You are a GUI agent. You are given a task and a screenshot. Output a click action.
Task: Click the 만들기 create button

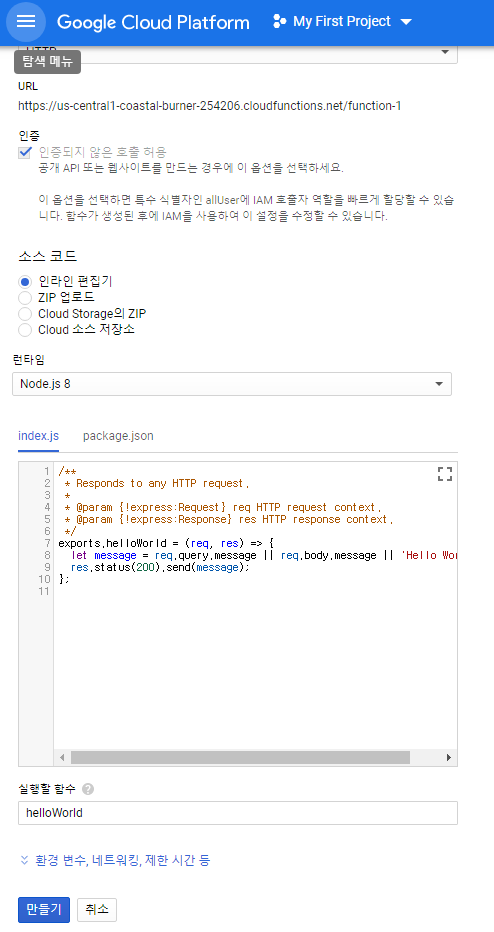click(x=44, y=909)
